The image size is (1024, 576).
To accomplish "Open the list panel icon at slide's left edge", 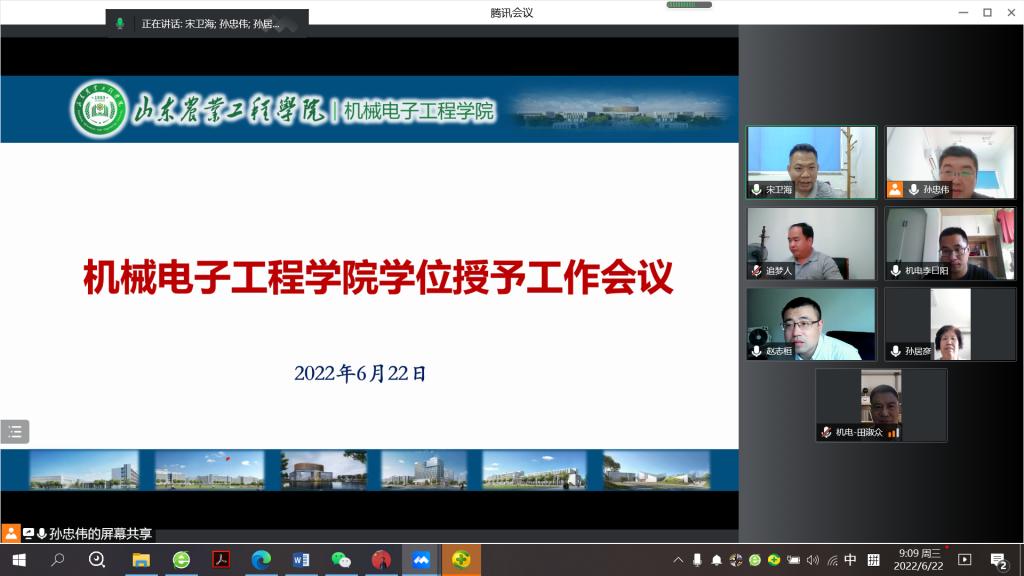I will pyautogui.click(x=15, y=432).
